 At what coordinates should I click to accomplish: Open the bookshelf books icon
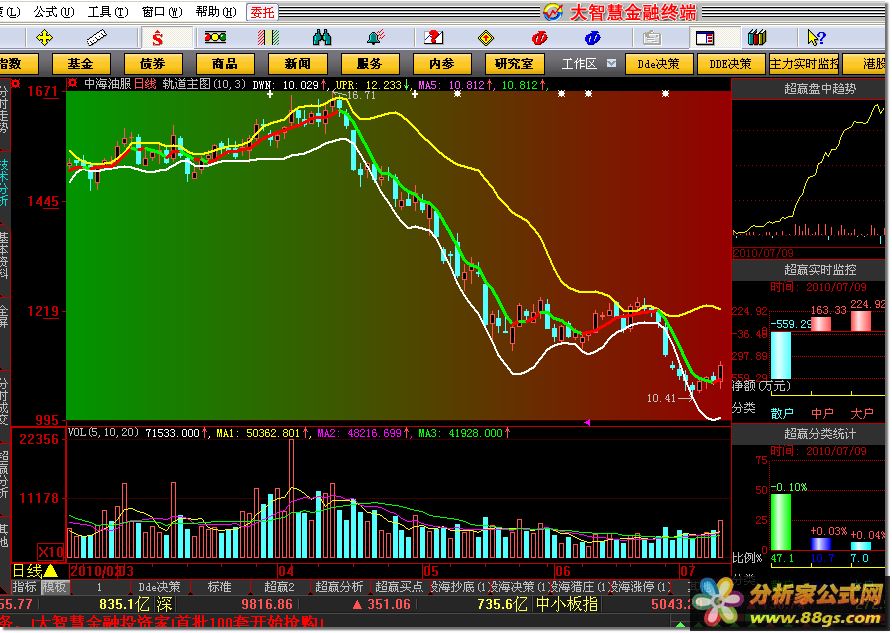pyautogui.click(x=757, y=38)
